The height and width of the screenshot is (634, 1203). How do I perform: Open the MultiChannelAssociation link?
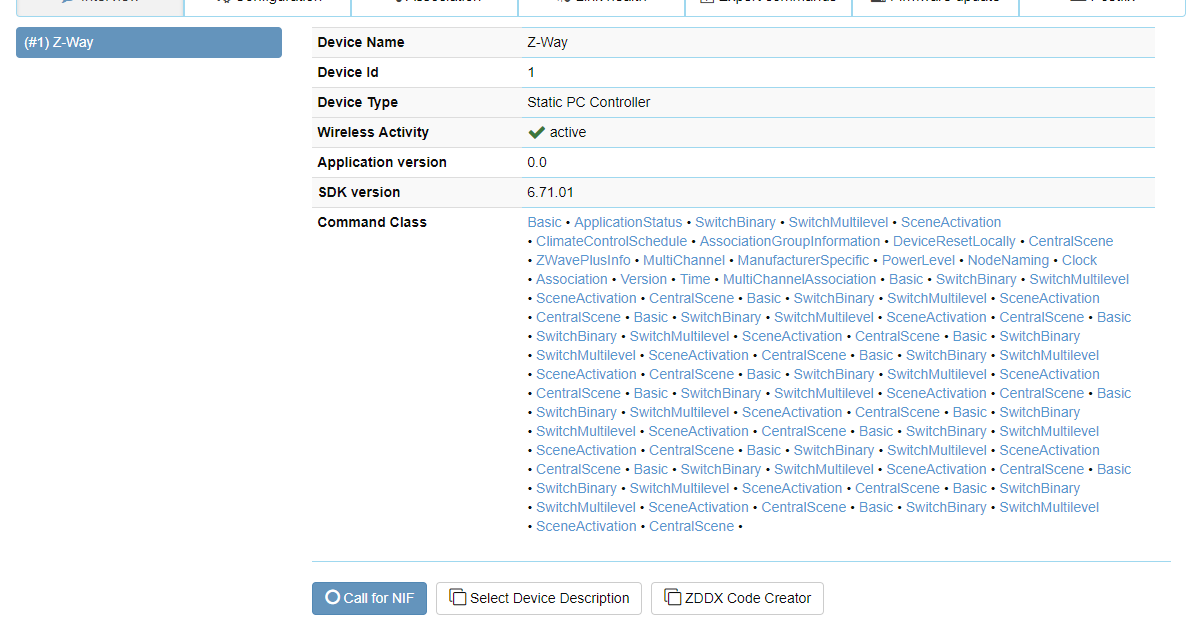click(799, 279)
